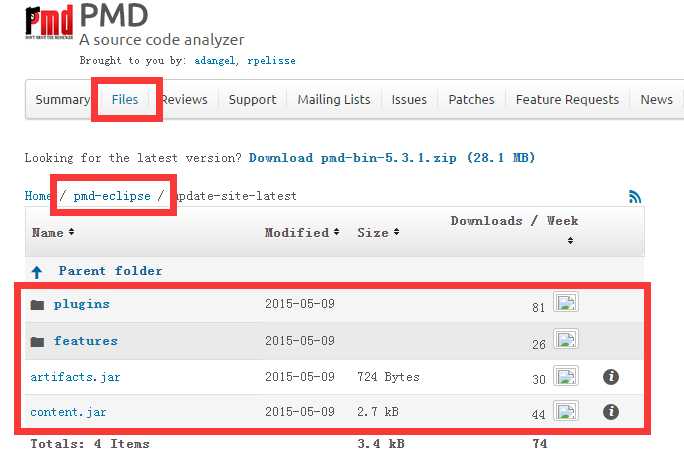Open adangel's profile link
684x470 pixels.
tap(215, 61)
